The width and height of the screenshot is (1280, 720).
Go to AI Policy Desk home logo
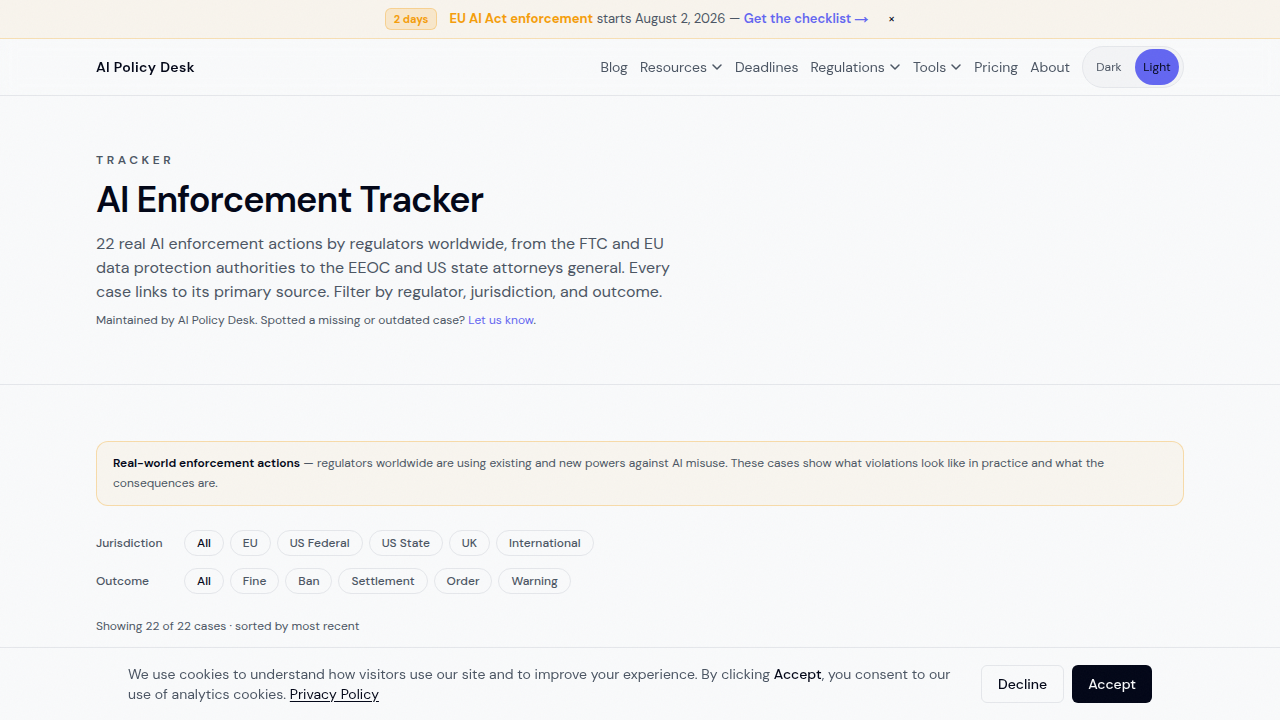click(145, 67)
